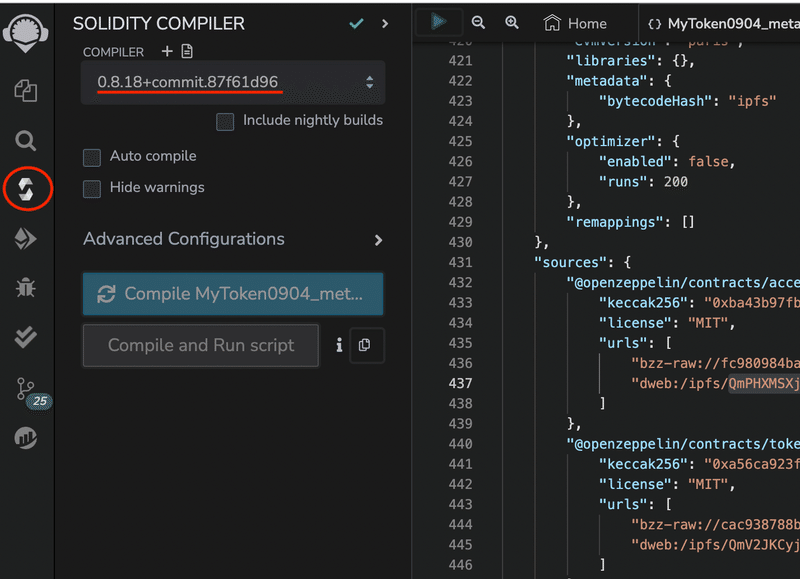Zoom out the editor font
This screenshot has height=579, width=800.
(x=478, y=22)
